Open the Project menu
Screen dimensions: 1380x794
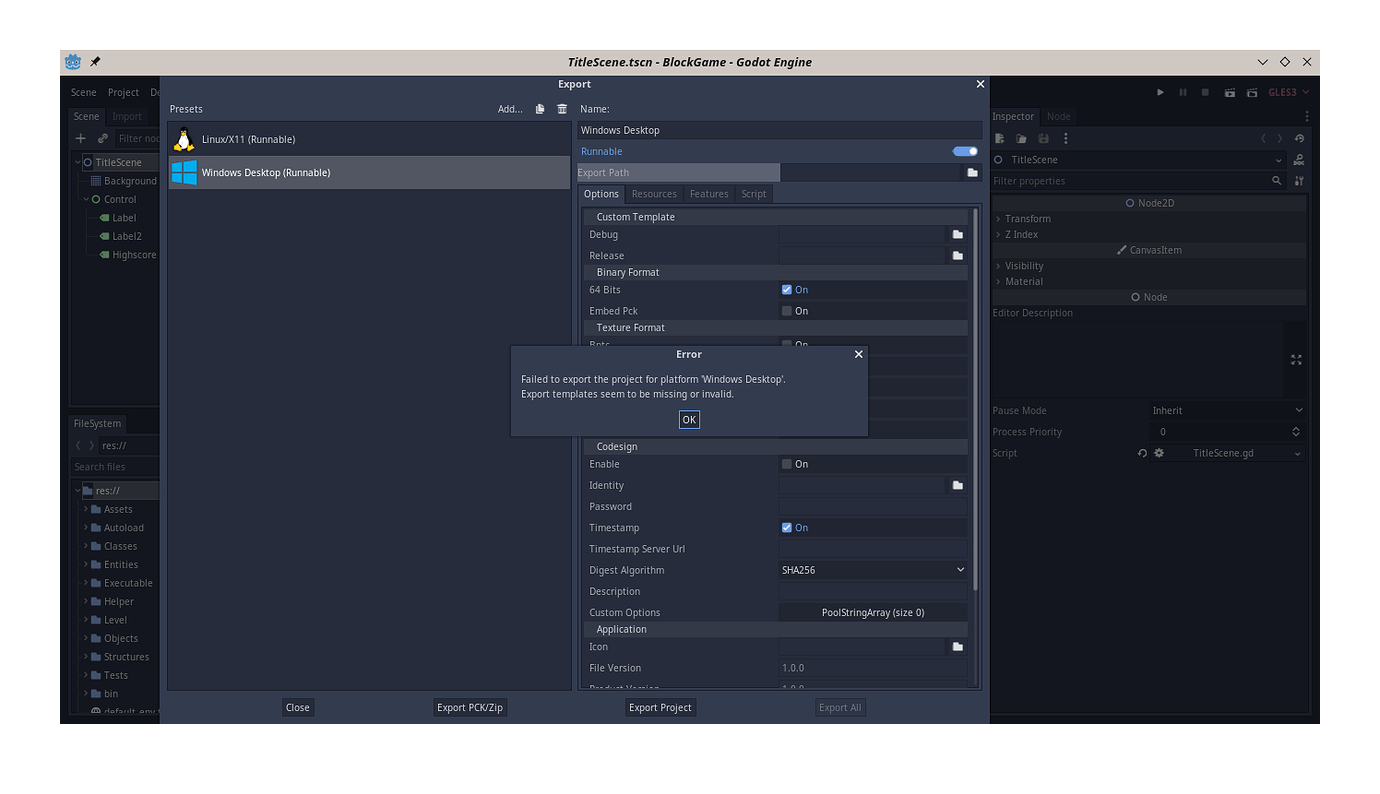click(123, 92)
